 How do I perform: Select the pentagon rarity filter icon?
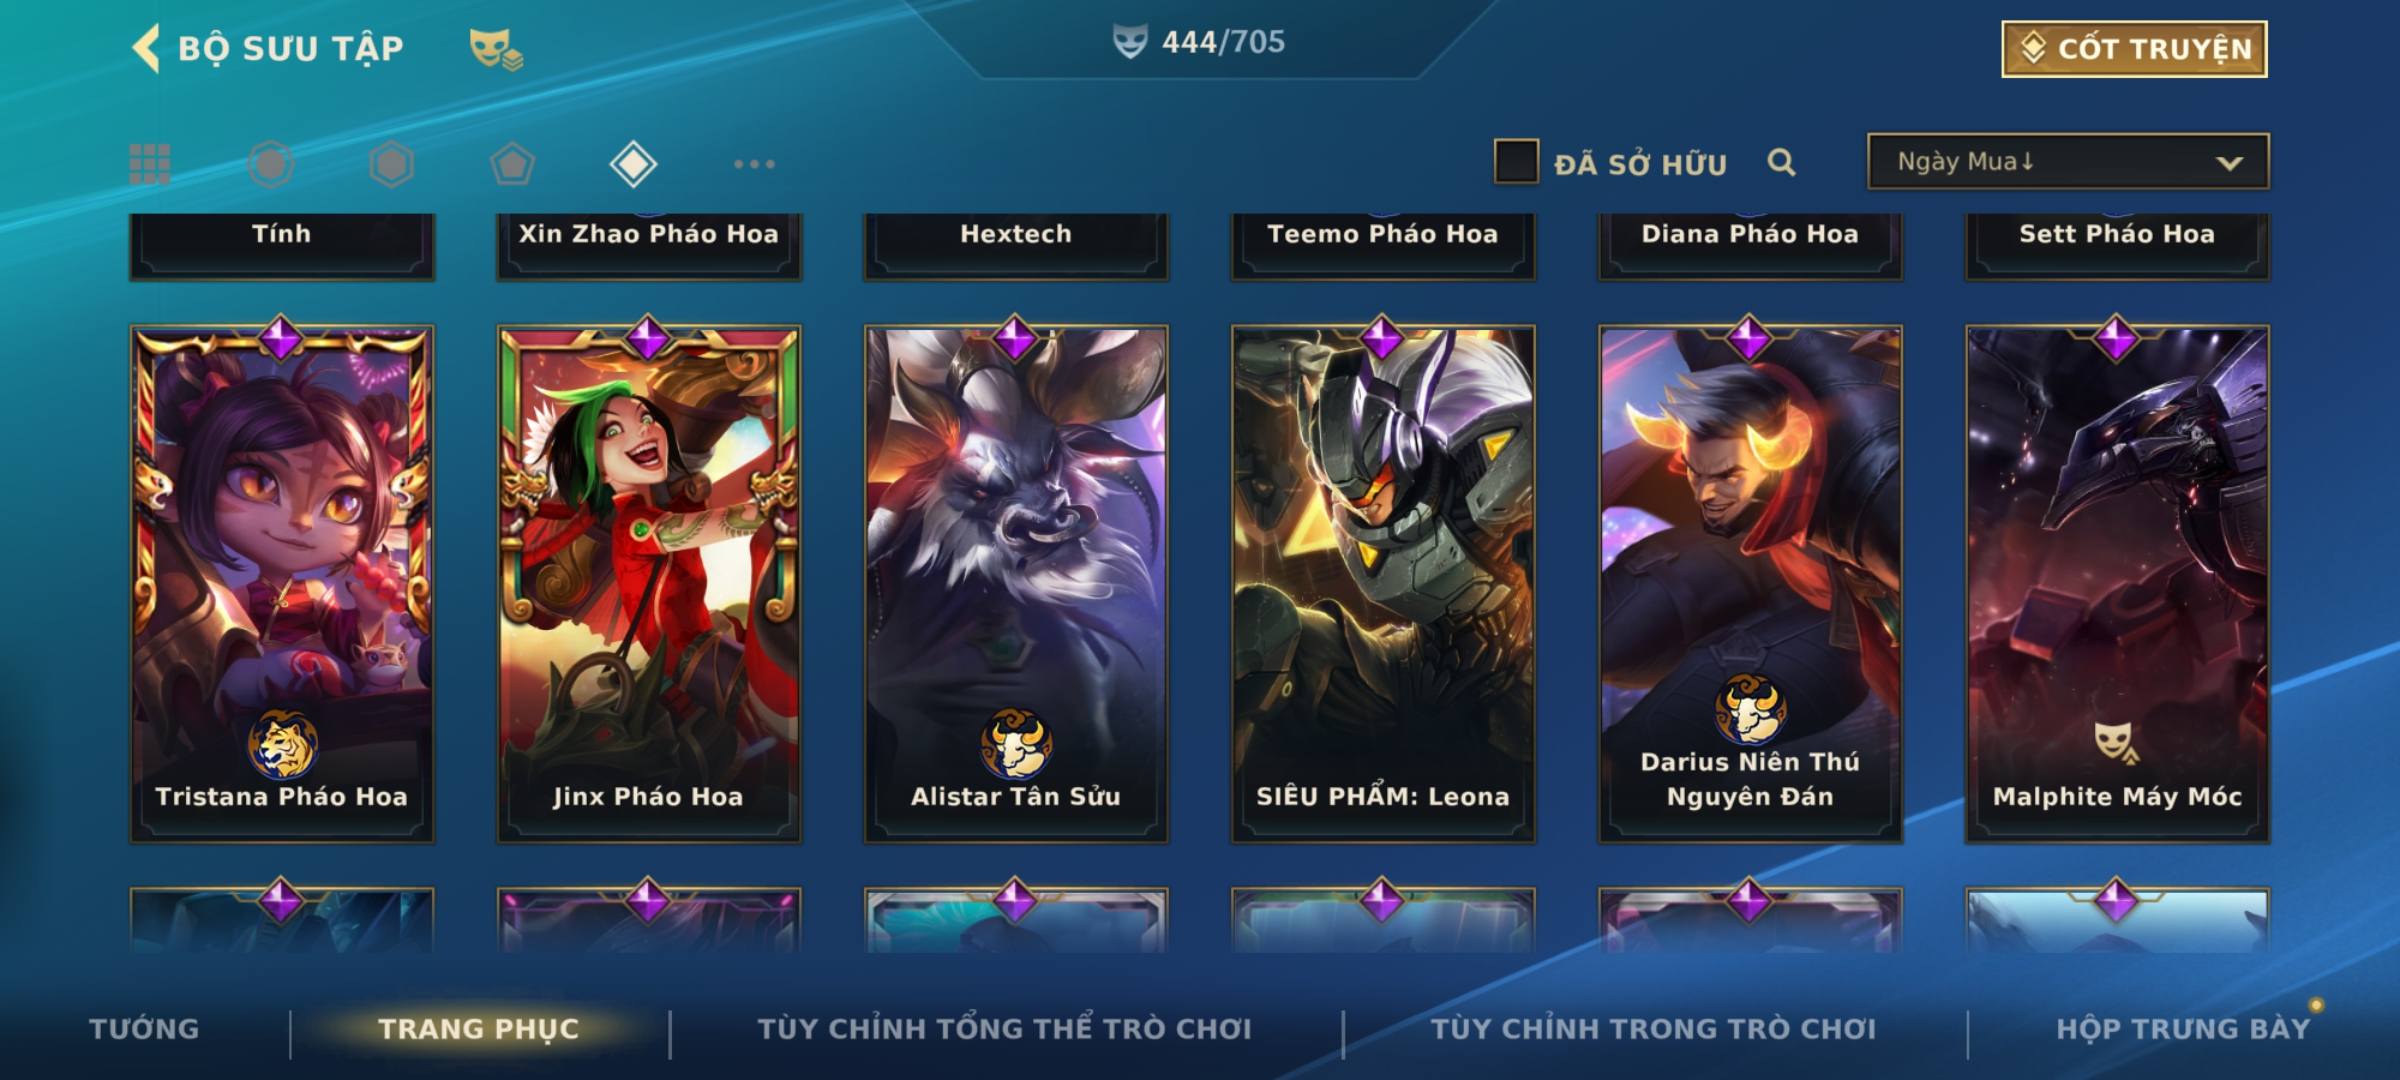click(512, 164)
